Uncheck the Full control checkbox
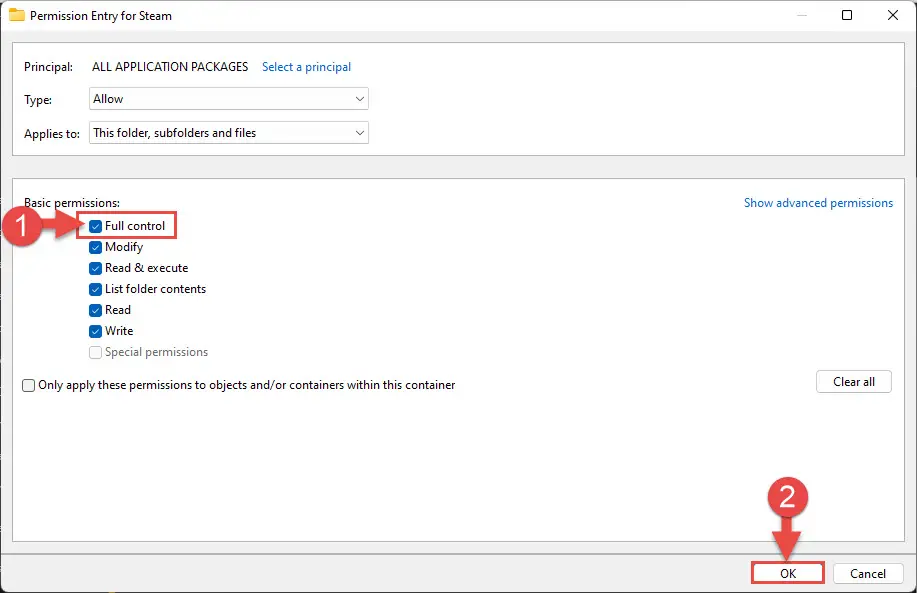The height and width of the screenshot is (593, 917). (x=95, y=226)
